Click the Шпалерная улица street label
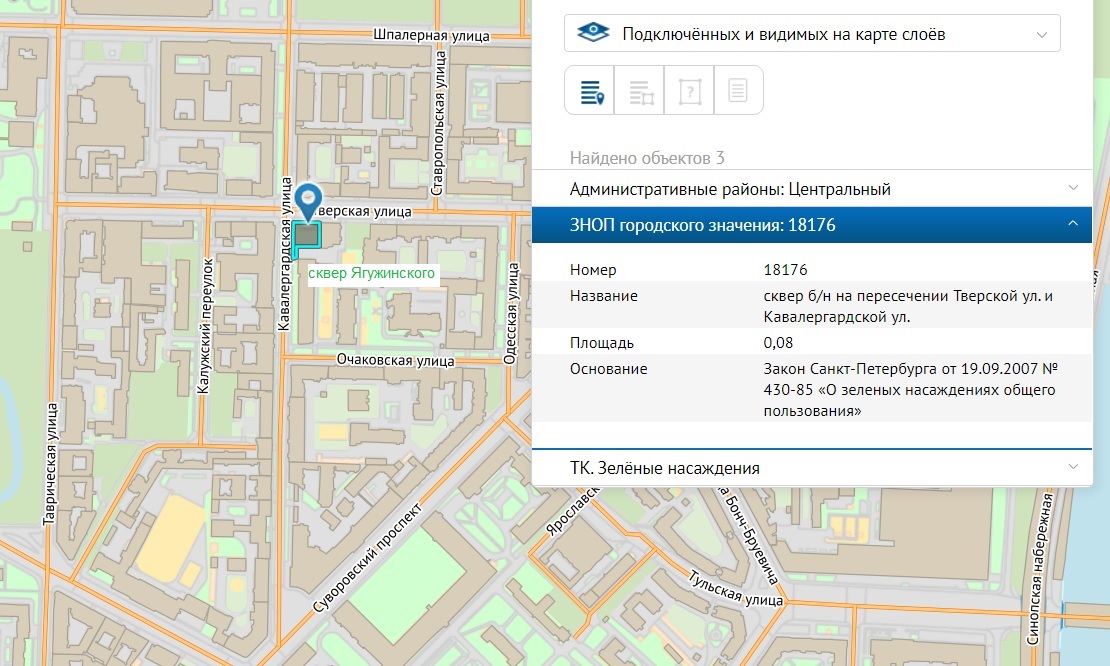 point(432,34)
